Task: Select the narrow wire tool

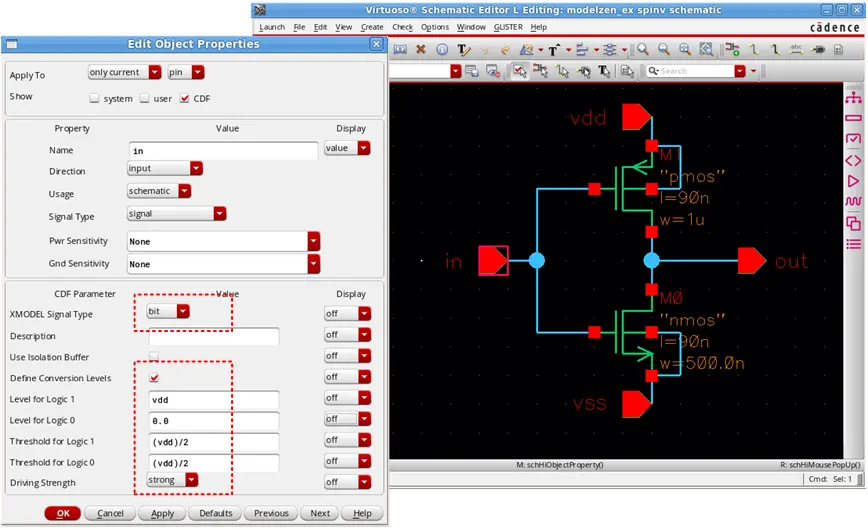Action: pos(754,49)
